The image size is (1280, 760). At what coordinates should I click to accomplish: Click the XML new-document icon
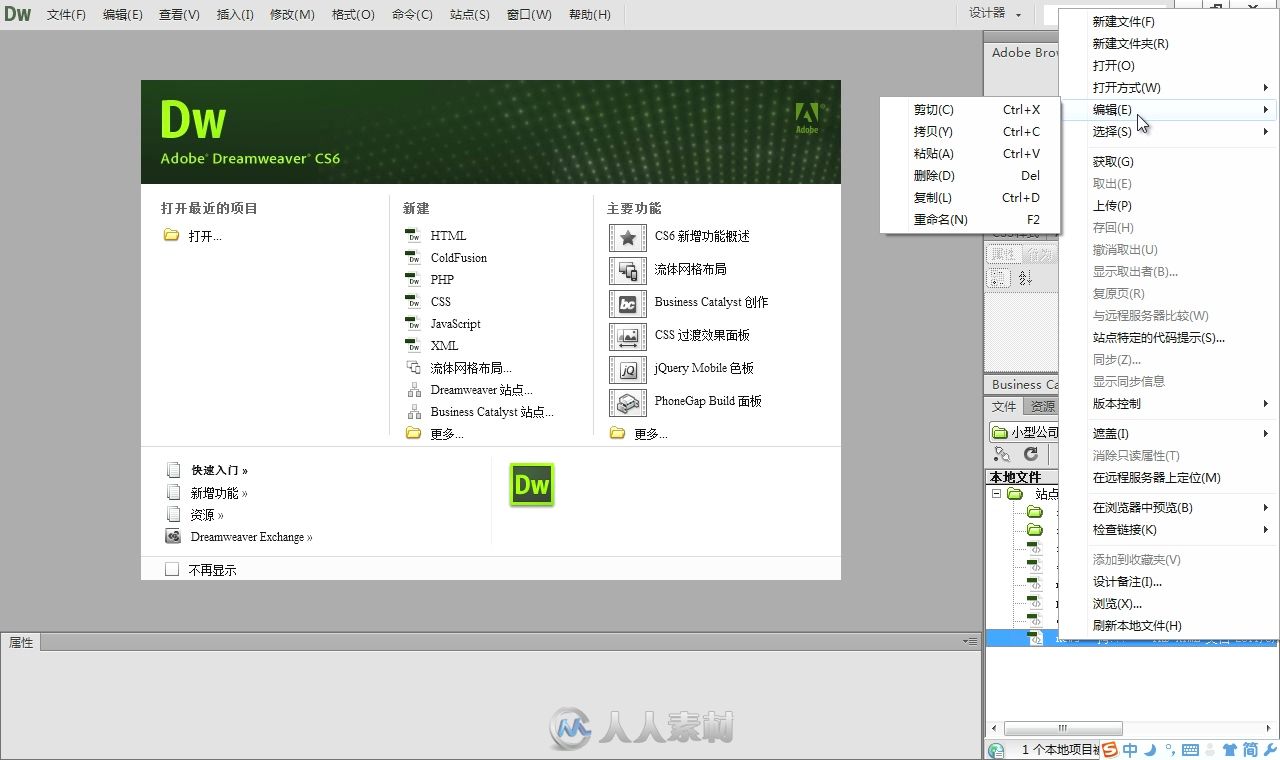pyautogui.click(x=414, y=346)
